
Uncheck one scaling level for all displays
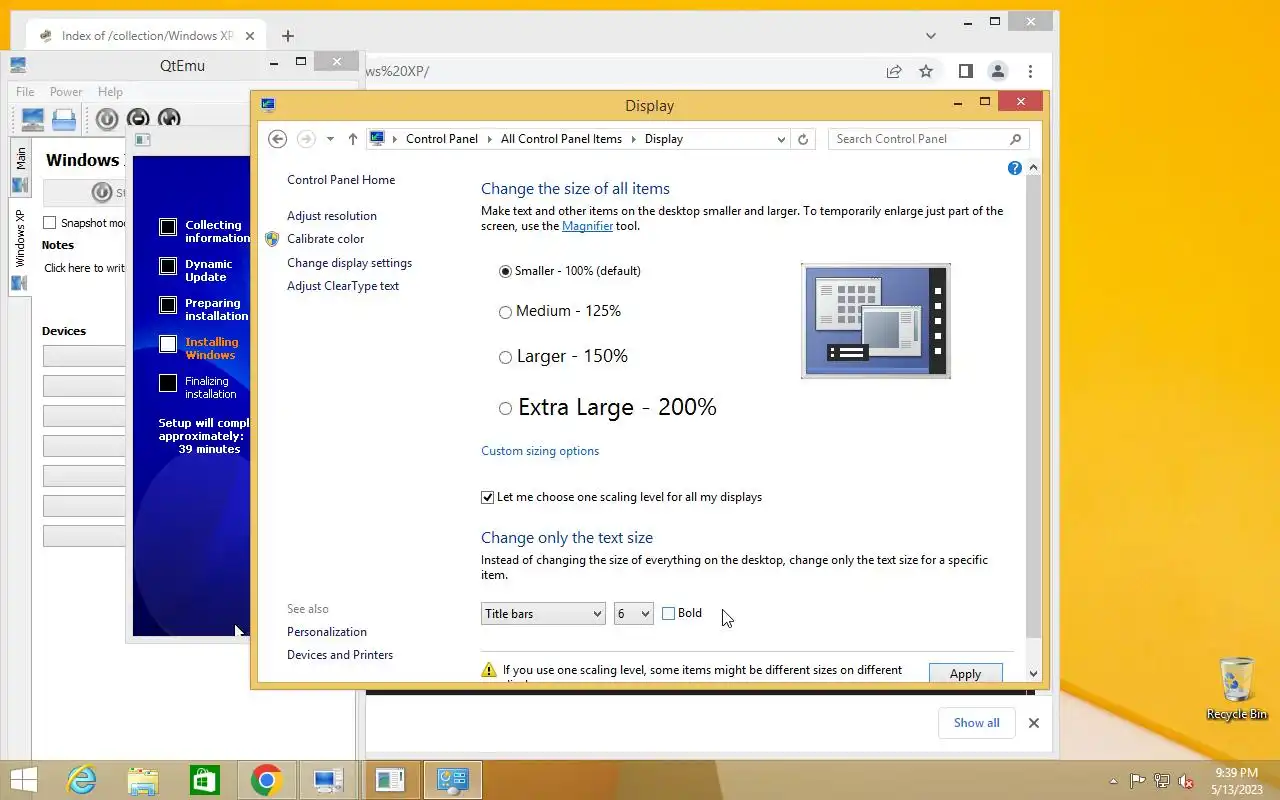[487, 497]
